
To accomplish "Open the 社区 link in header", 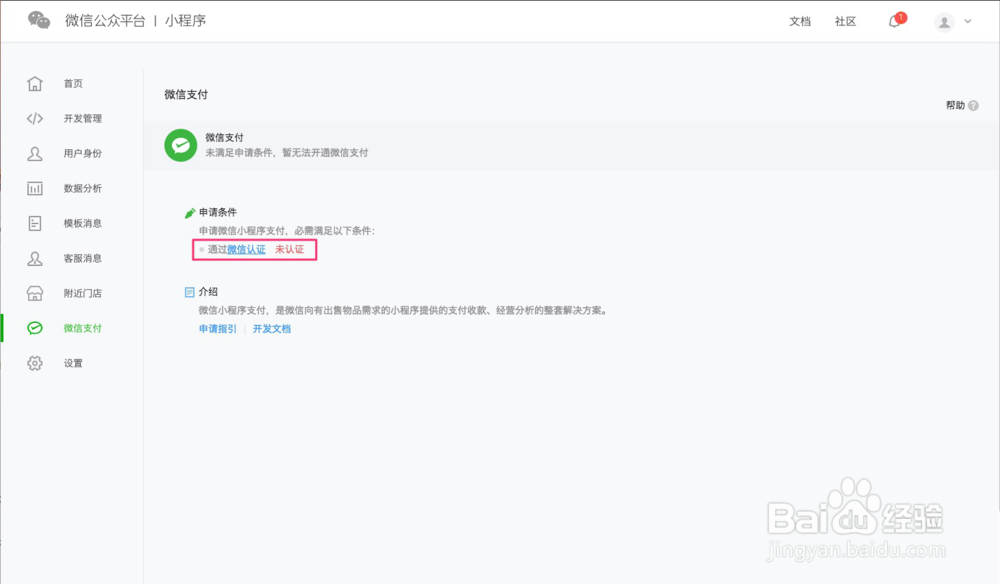I will (845, 22).
